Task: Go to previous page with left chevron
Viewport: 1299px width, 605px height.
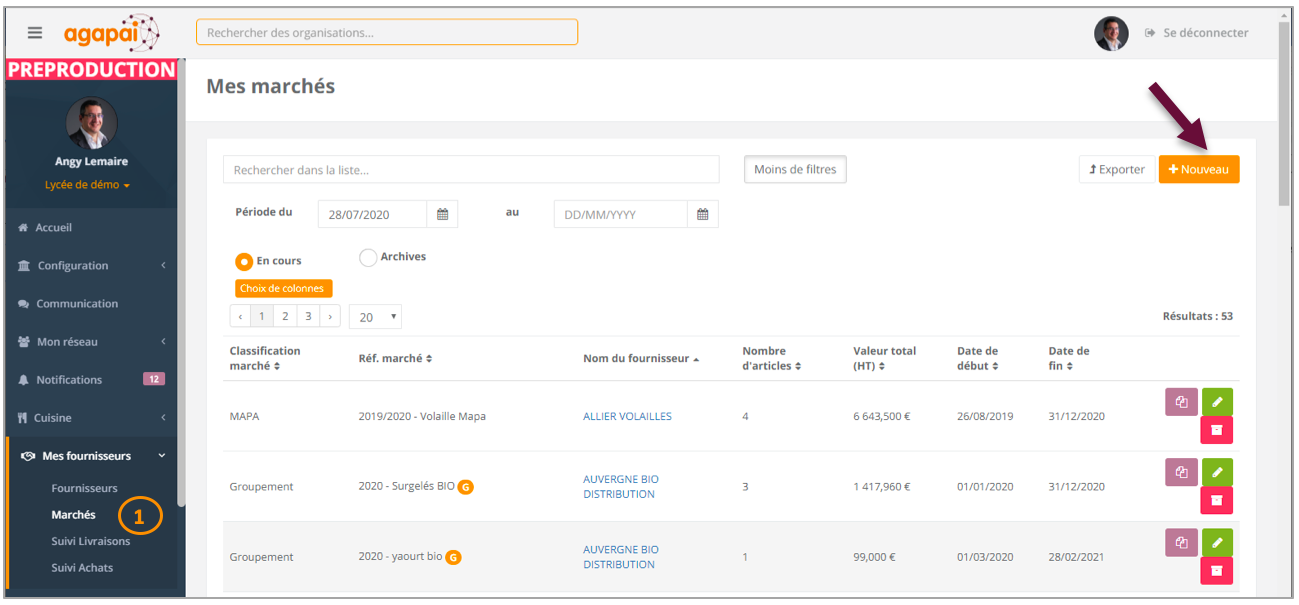Action: click(x=240, y=317)
